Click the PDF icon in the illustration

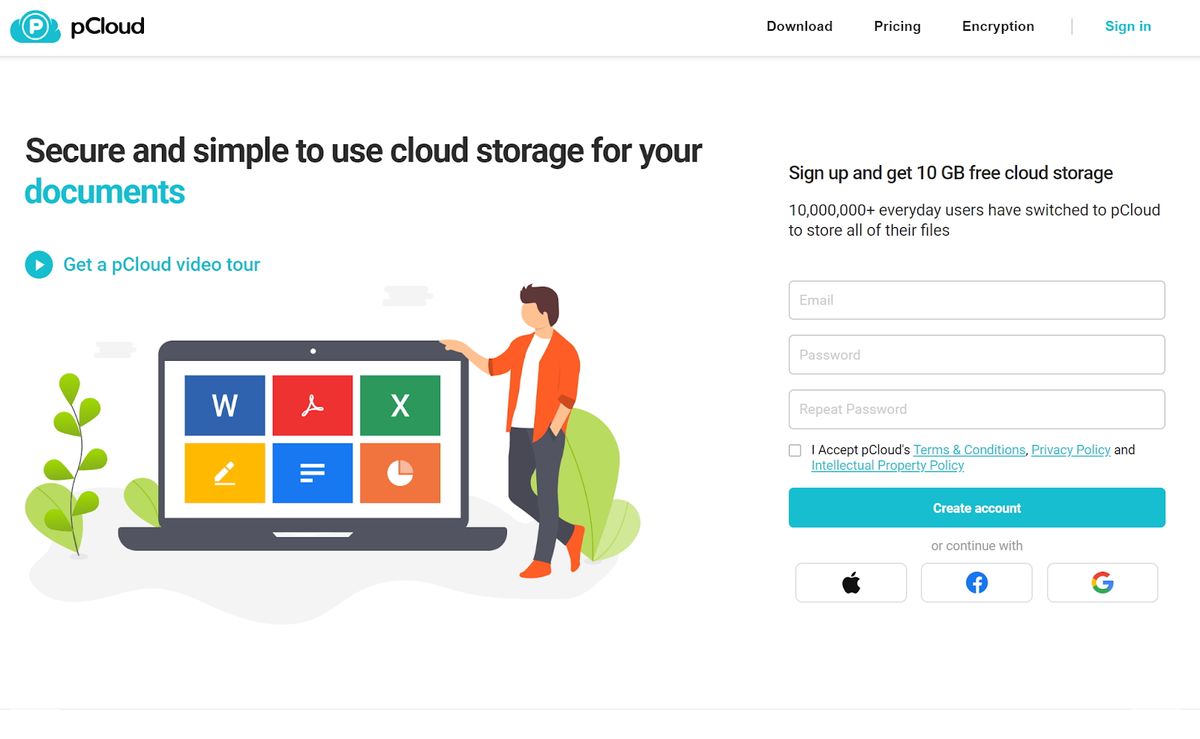pos(312,406)
